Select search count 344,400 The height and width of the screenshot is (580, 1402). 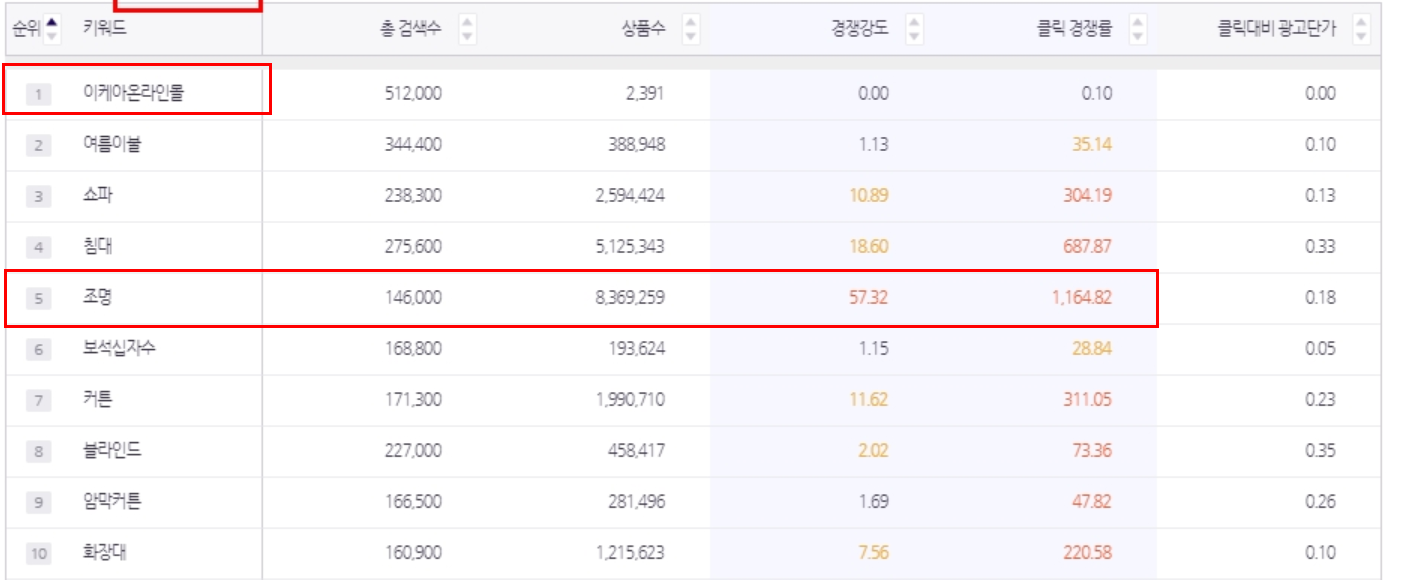[413, 145]
